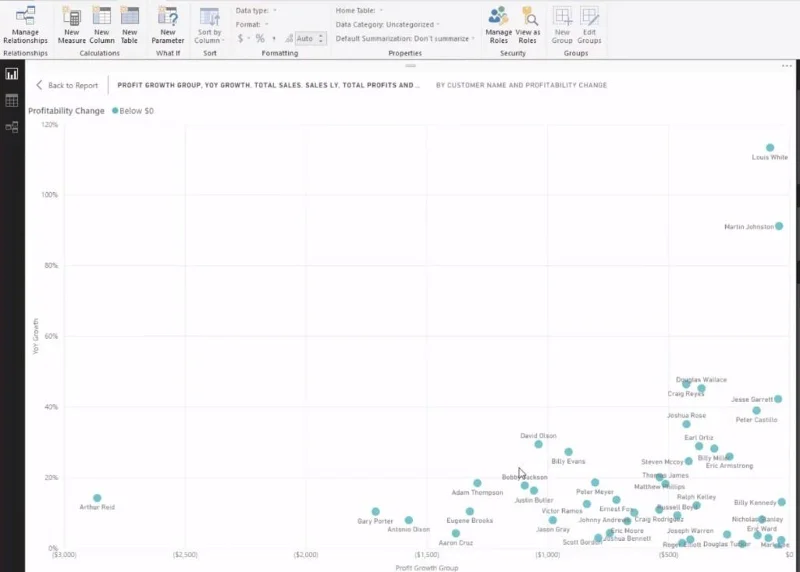The height and width of the screenshot is (572, 800).
Task: Add a New Column
Action: click(x=102, y=25)
